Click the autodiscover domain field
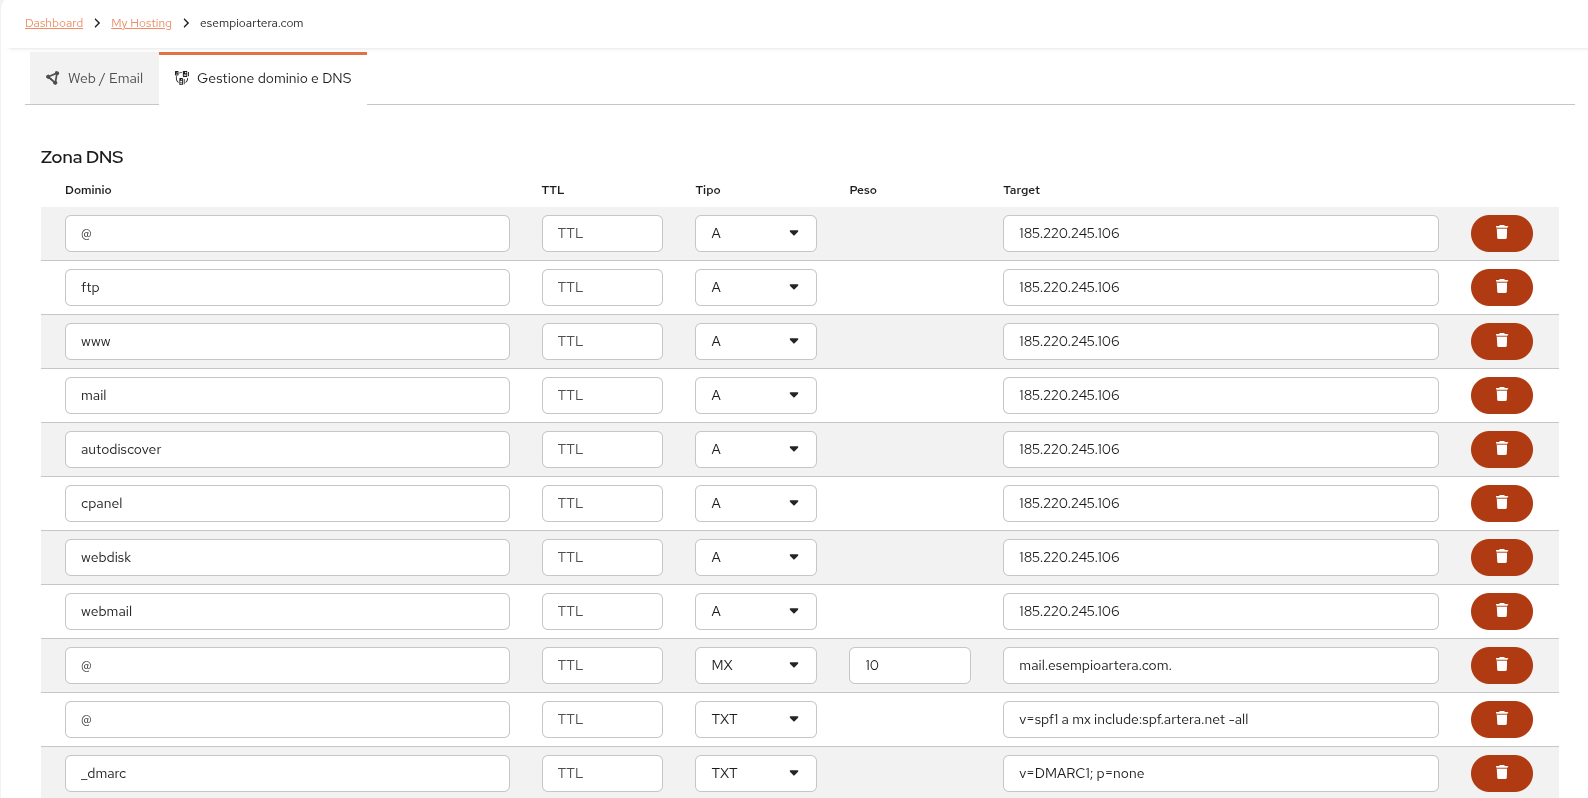The image size is (1588, 798). point(287,449)
